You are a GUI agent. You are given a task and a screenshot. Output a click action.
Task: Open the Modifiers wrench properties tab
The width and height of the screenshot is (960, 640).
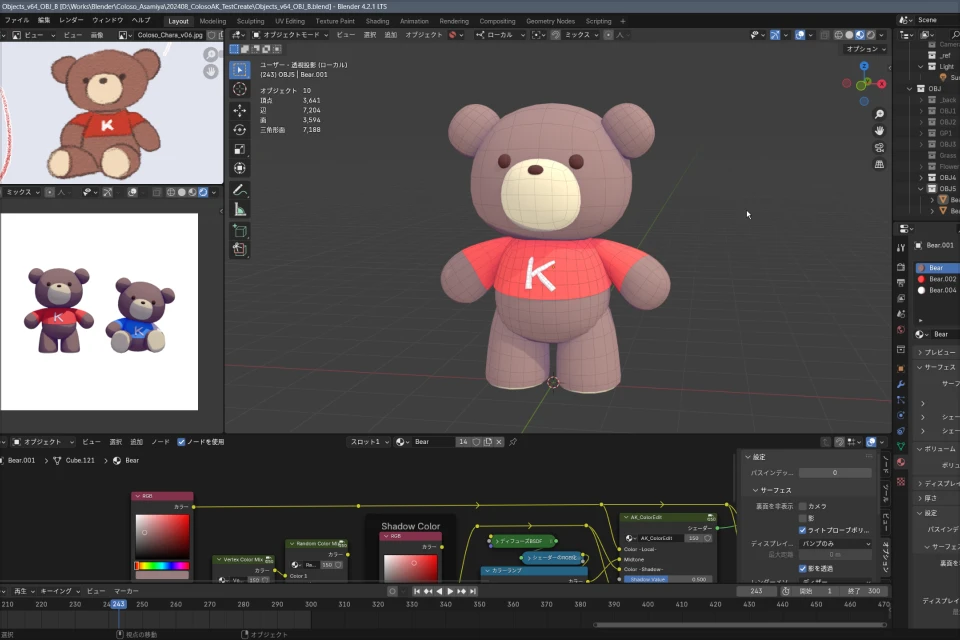[x=901, y=385]
